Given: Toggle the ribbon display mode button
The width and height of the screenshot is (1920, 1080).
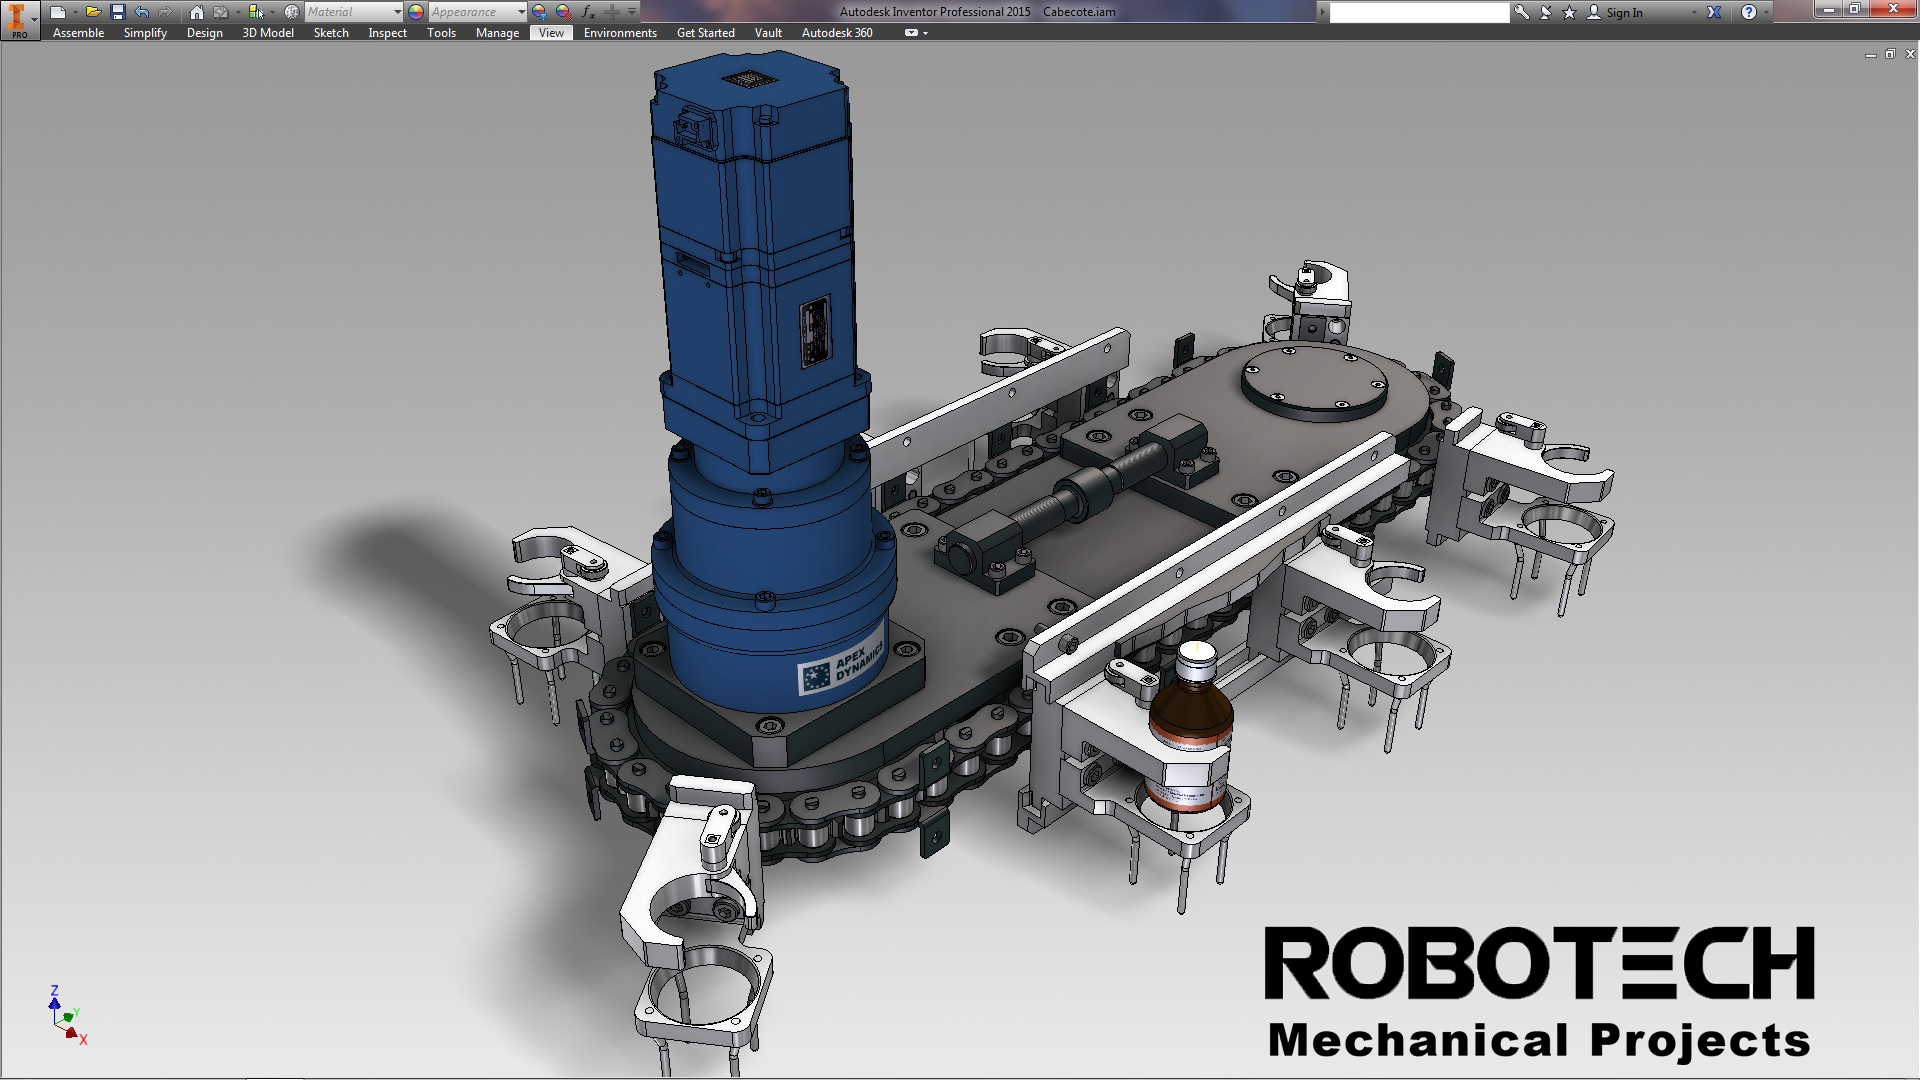Looking at the screenshot, I should click(x=910, y=33).
